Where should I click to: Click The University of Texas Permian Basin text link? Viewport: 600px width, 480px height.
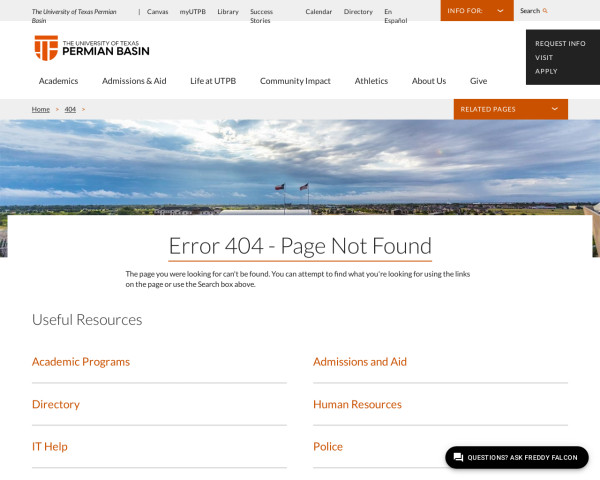[x=74, y=16]
